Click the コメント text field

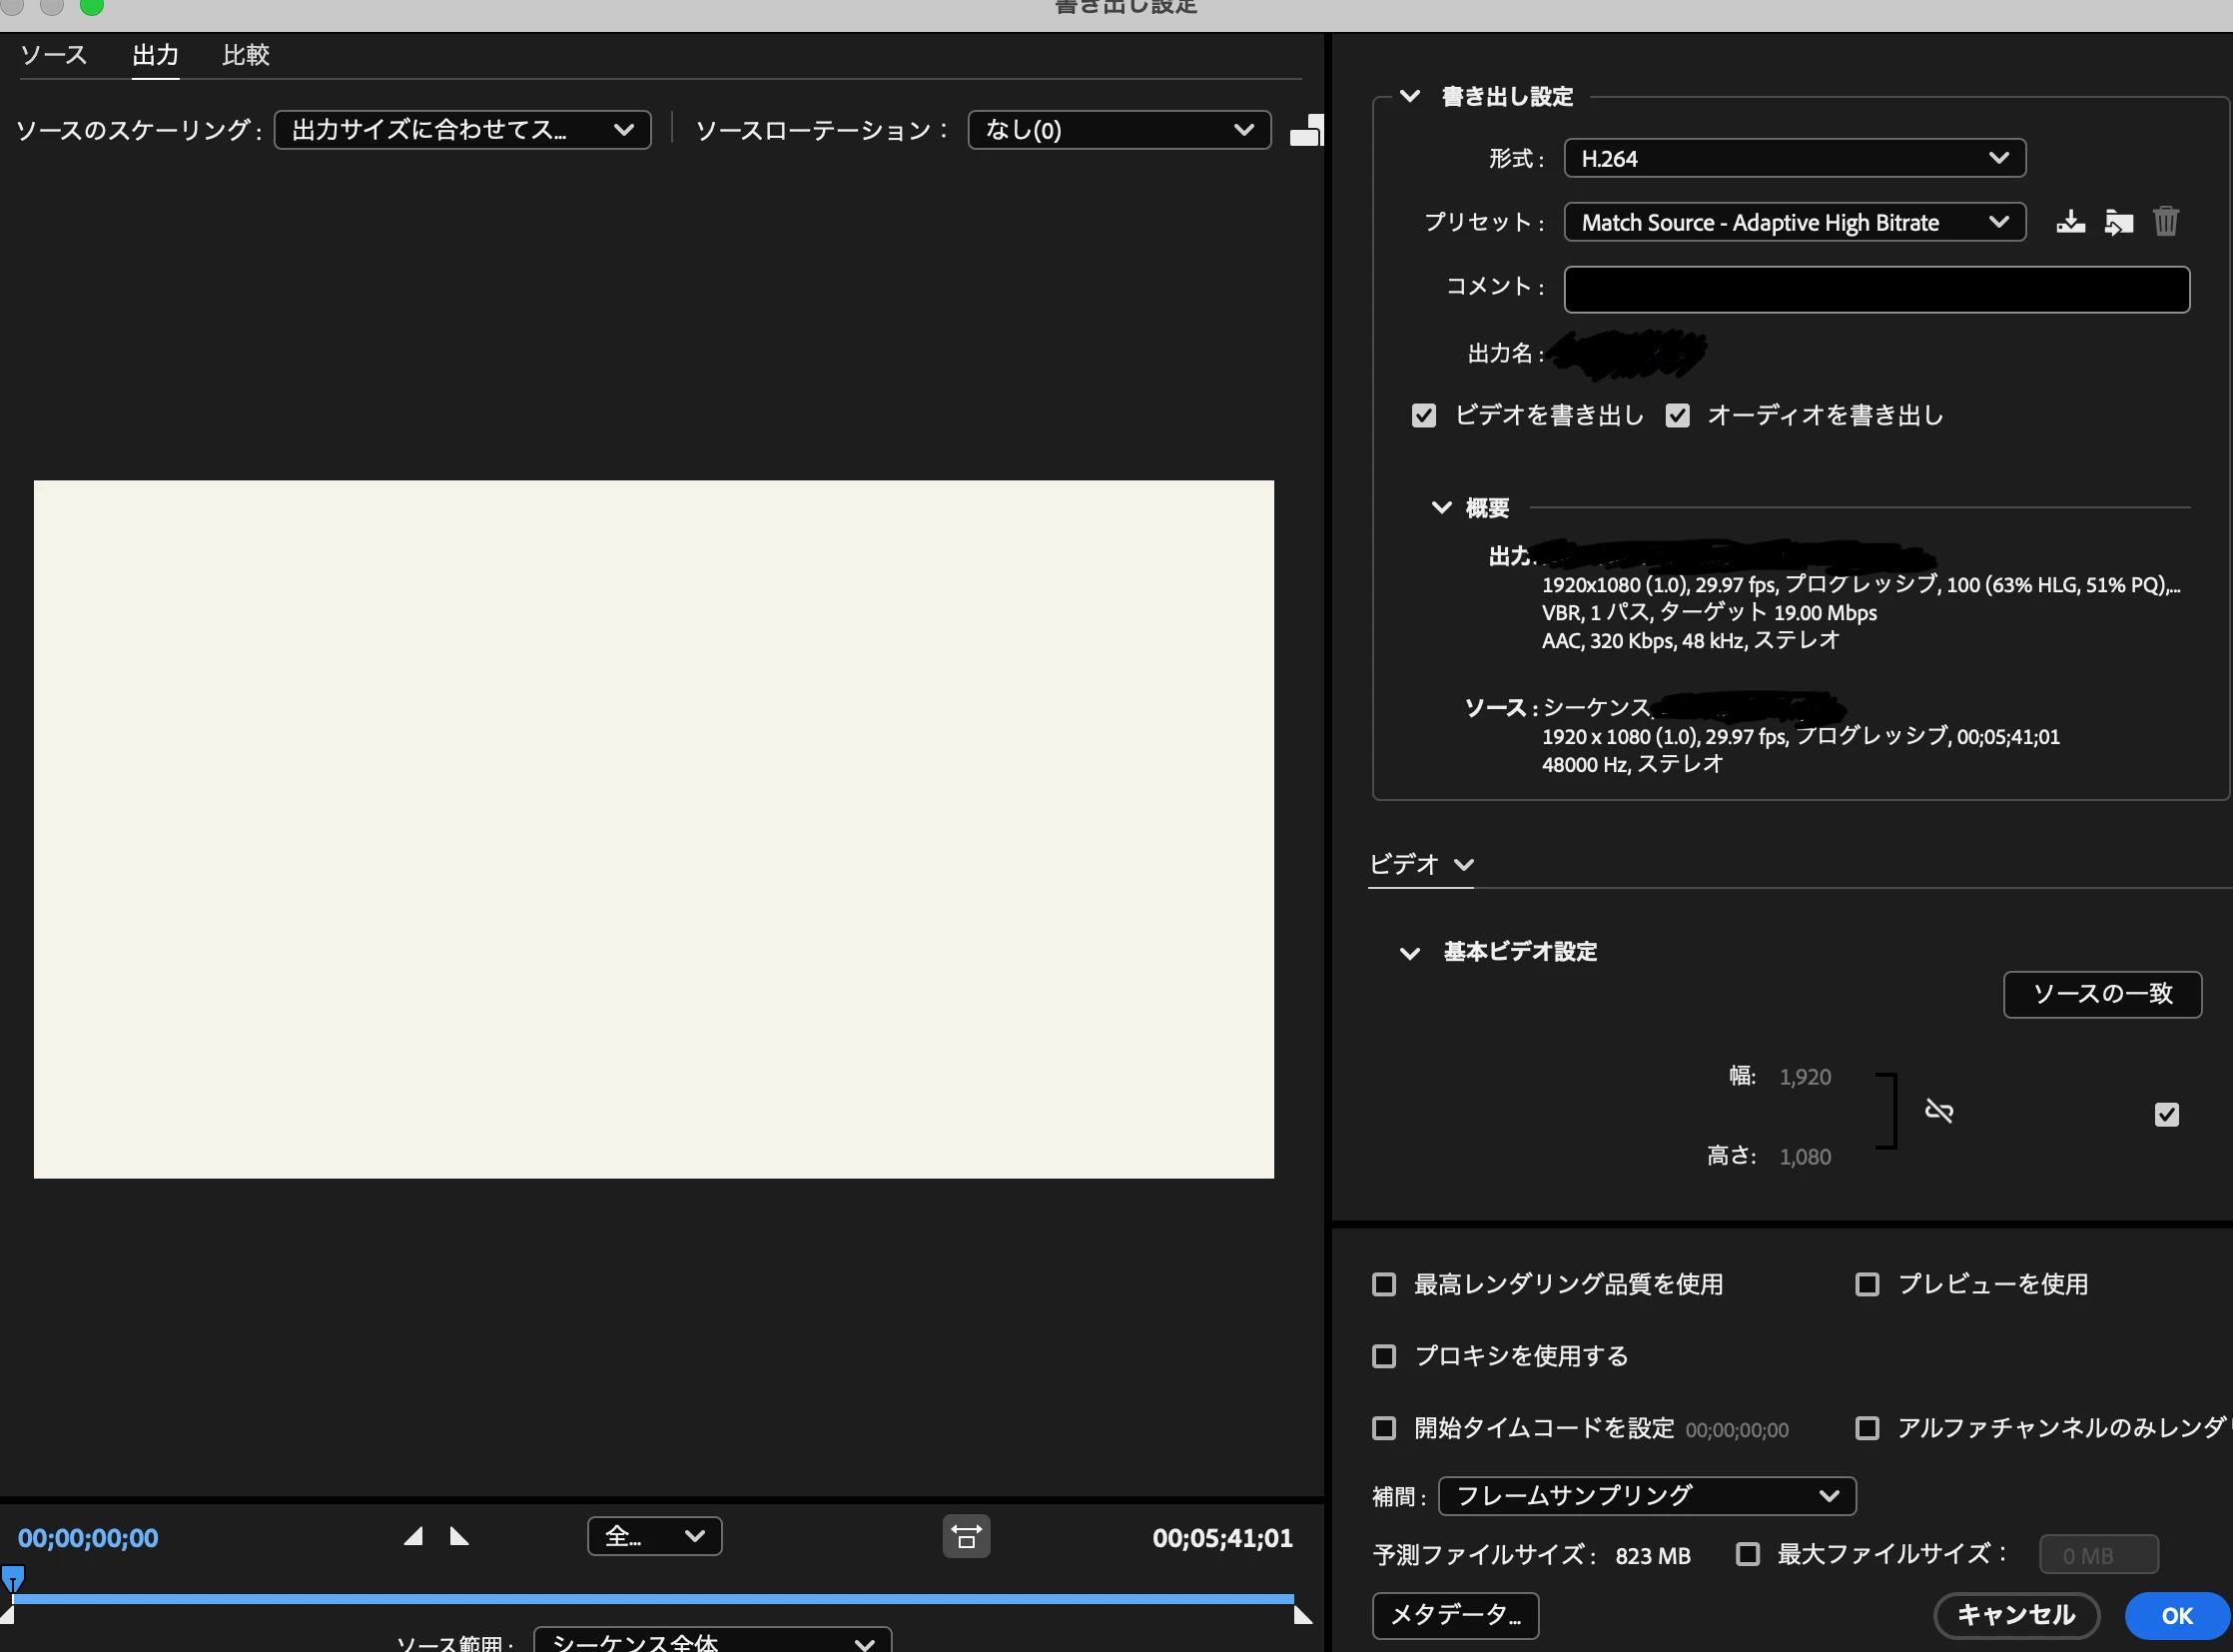tap(1876, 289)
